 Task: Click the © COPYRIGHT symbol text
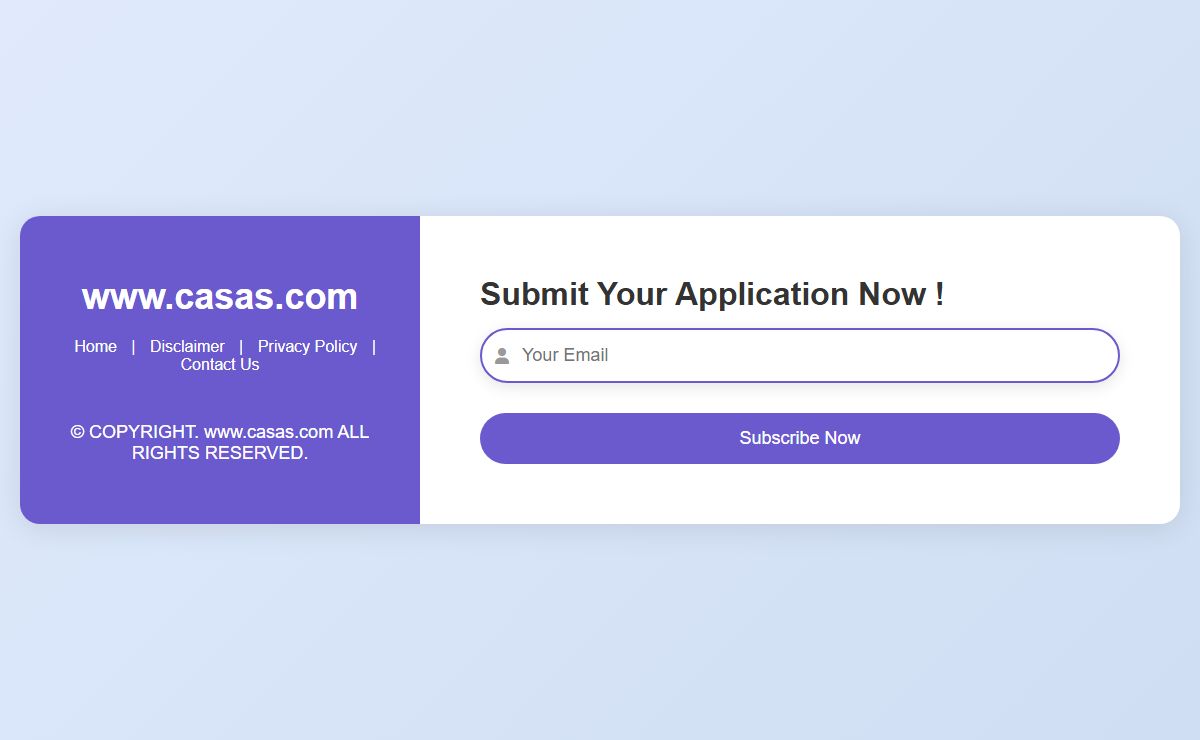pos(135,432)
